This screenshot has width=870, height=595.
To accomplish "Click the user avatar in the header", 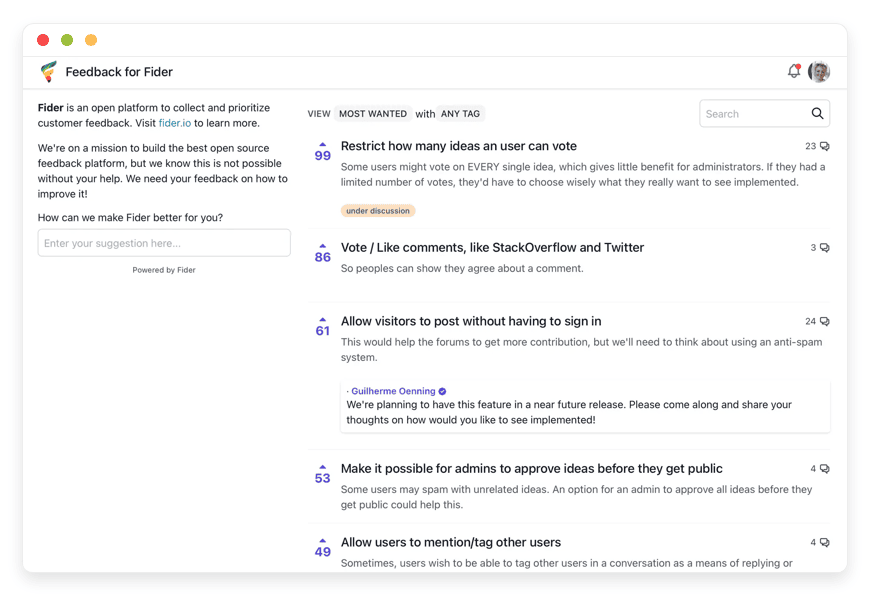I will (819, 71).
